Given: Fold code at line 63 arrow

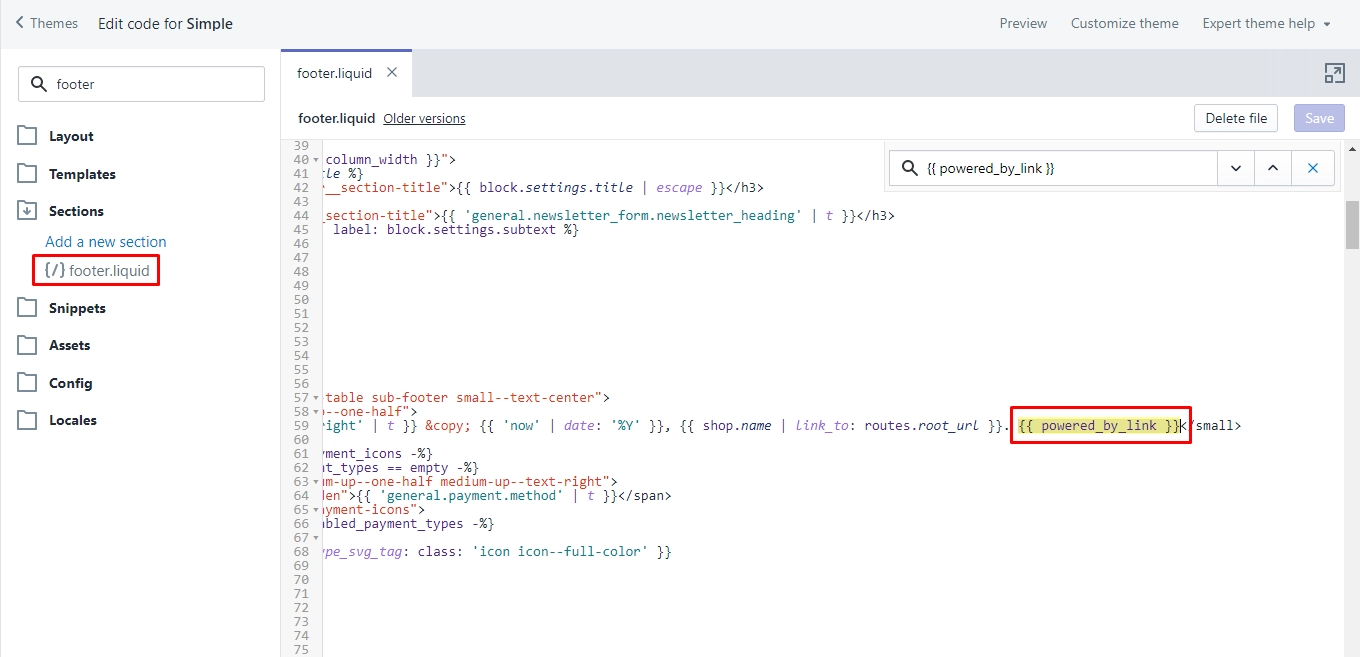Looking at the screenshot, I should click(316, 482).
